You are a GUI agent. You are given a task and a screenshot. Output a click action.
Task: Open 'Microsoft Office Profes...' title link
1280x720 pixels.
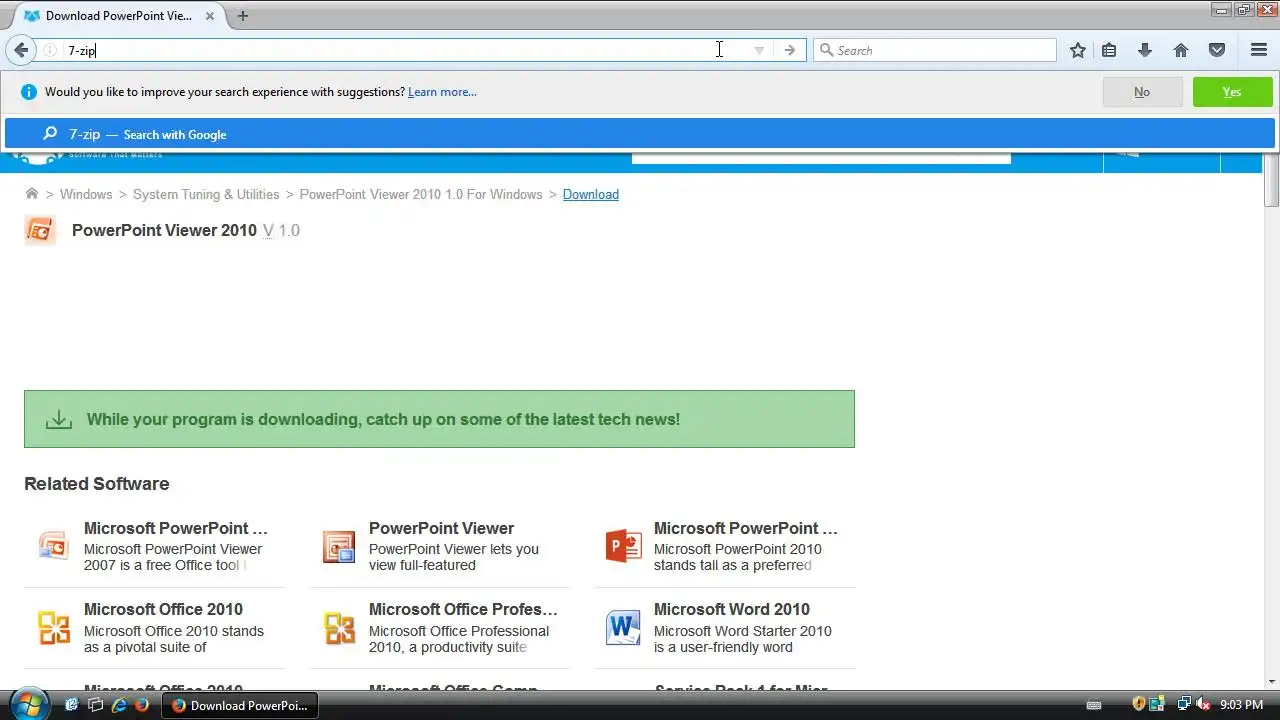point(463,609)
